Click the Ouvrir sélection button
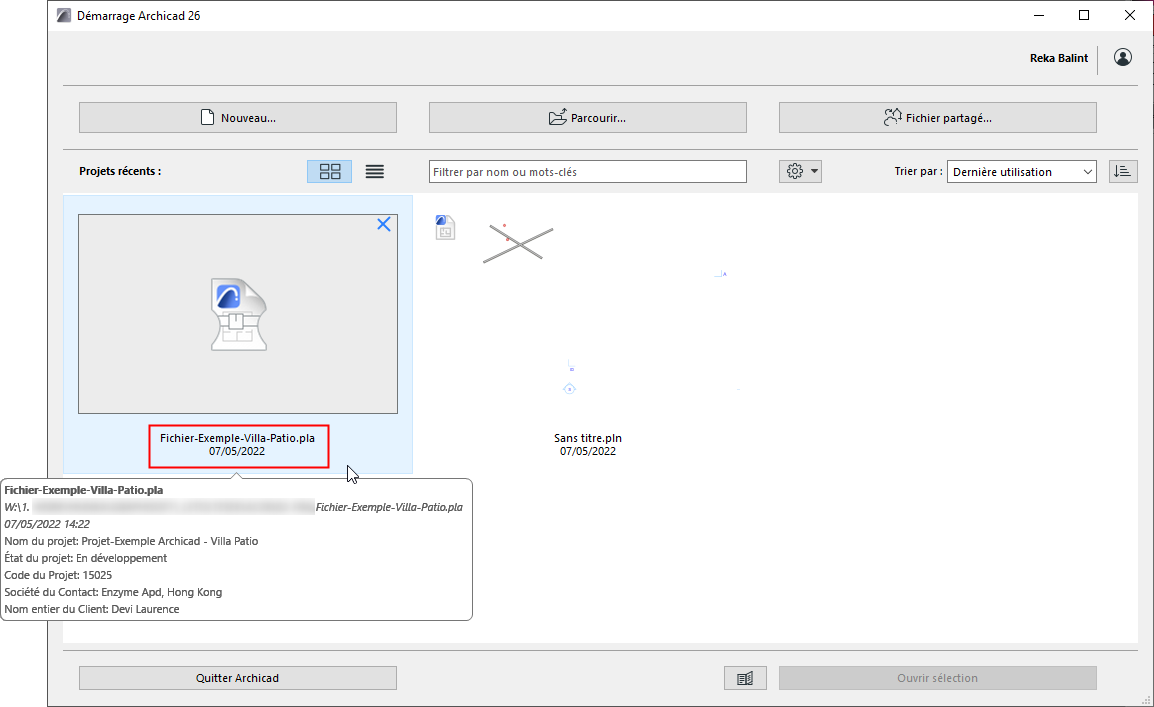The height and width of the screenshot is (707, 1154). 938,678
